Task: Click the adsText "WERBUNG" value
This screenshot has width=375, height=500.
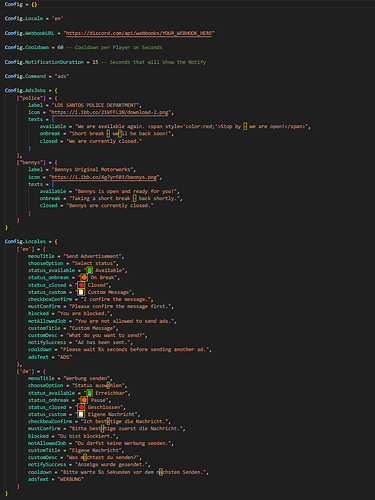Action: pos(70,479)
